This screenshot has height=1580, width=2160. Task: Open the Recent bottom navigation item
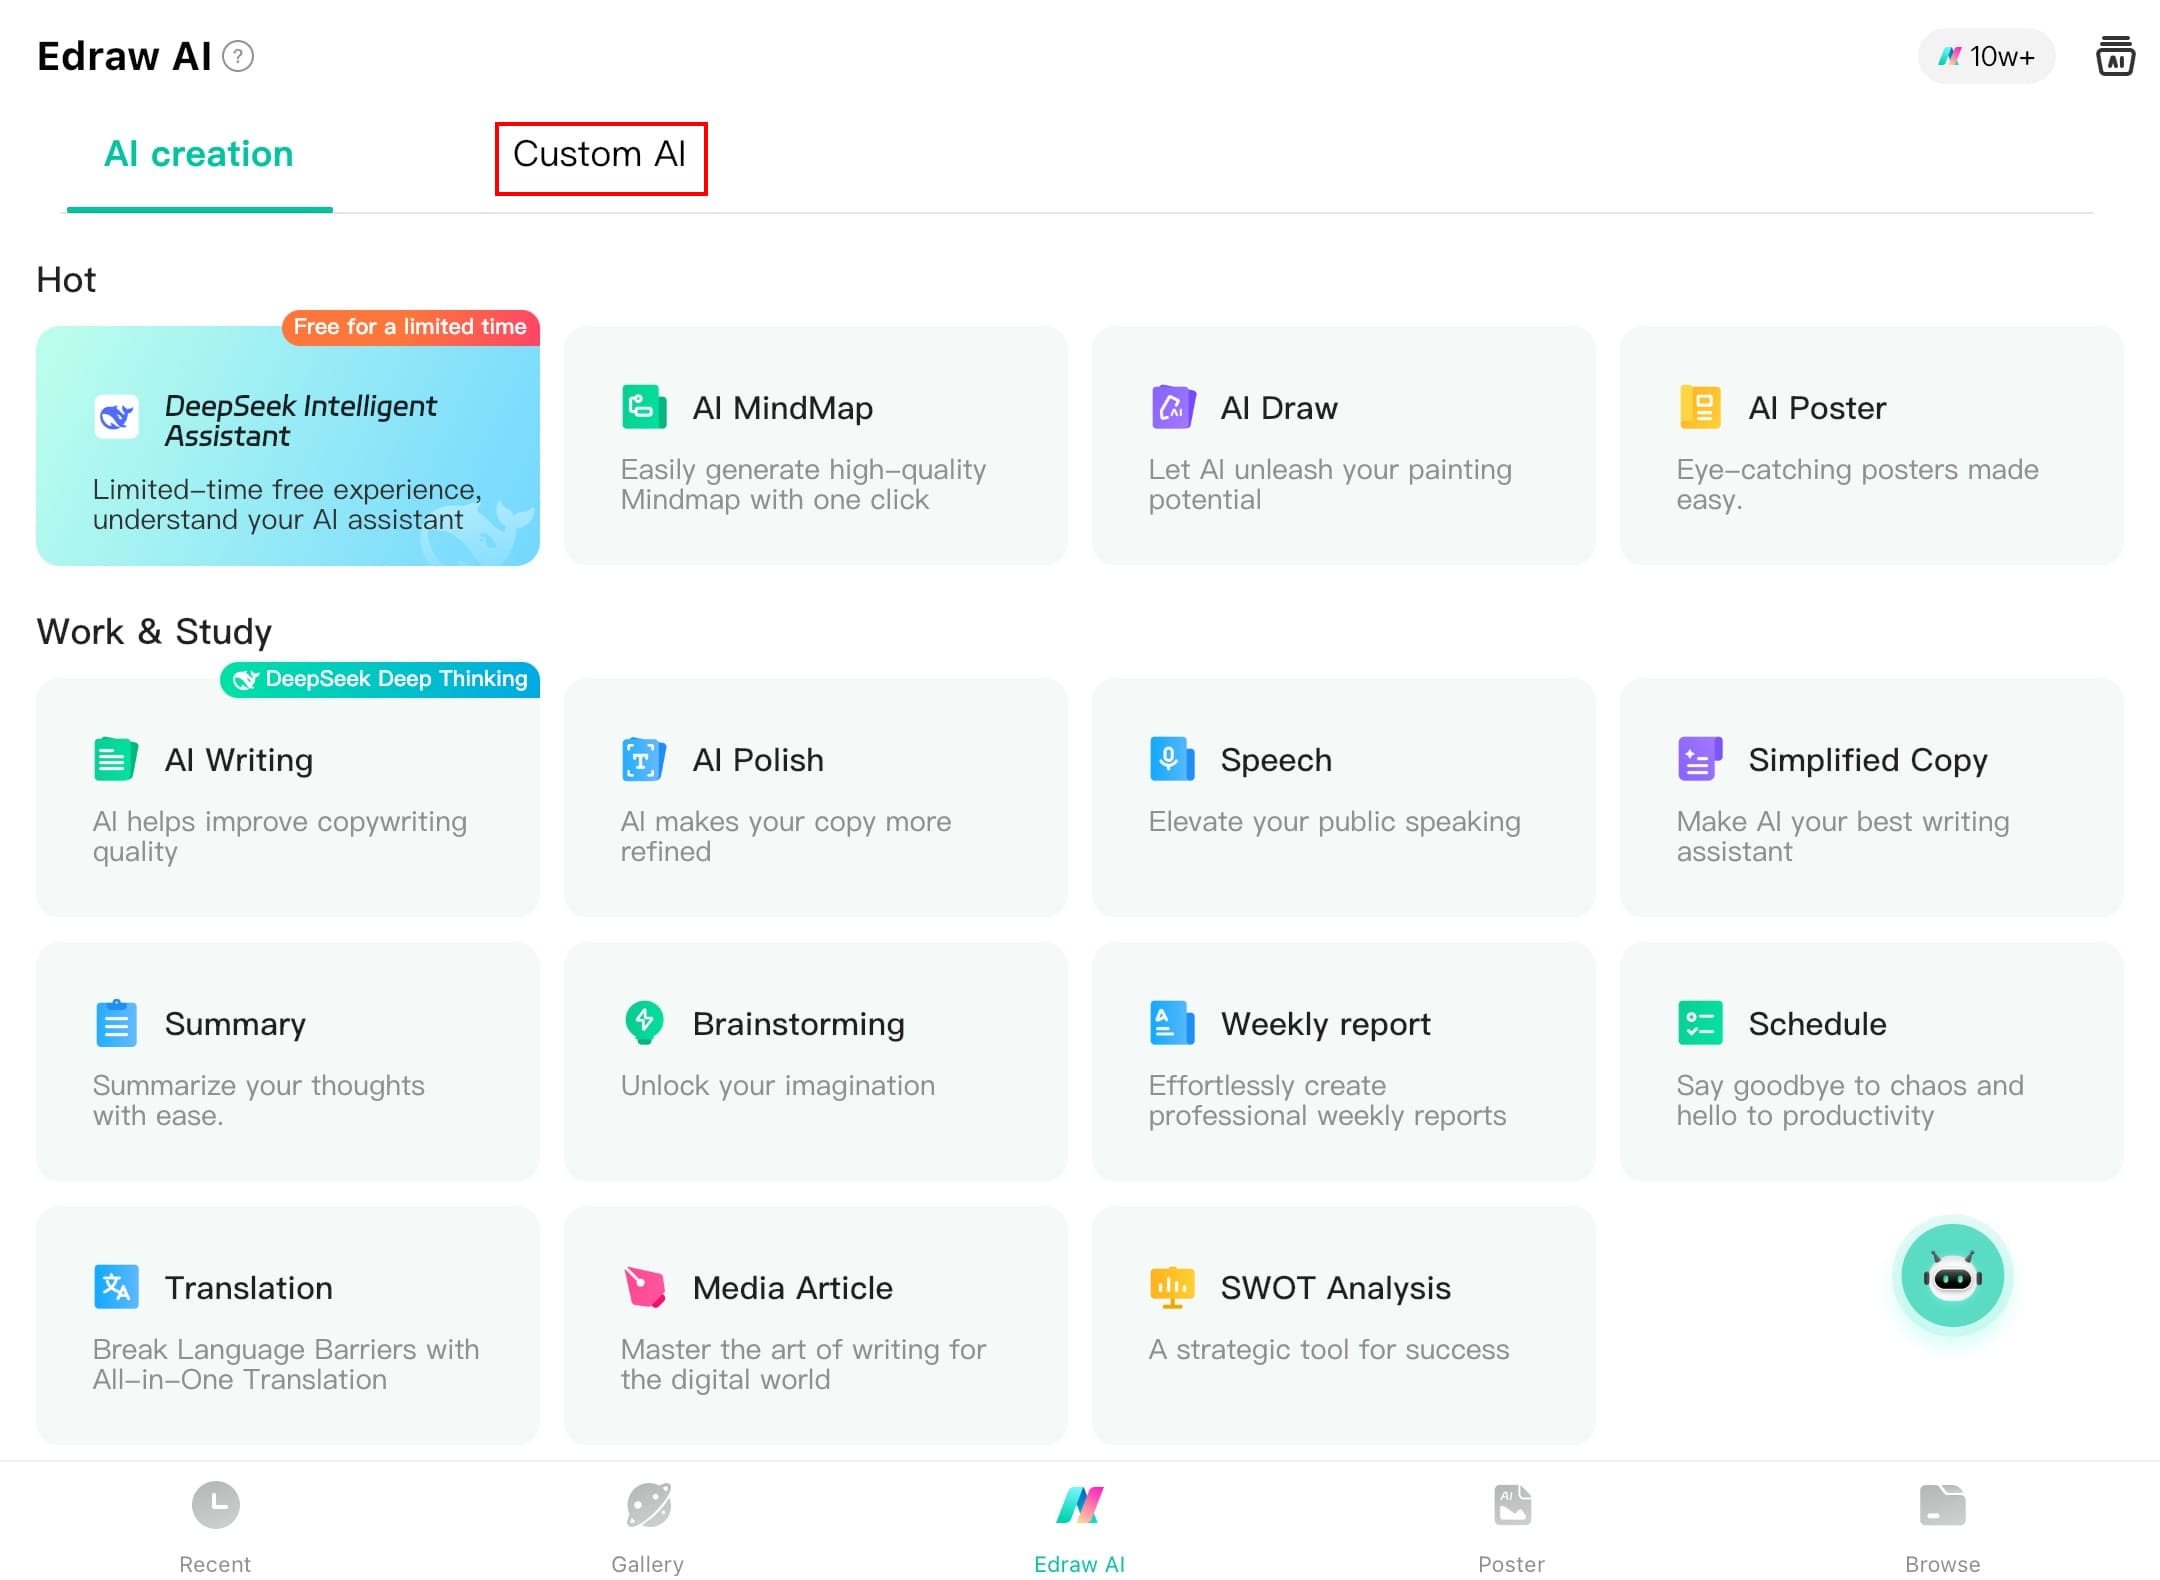coord(215,1526)
